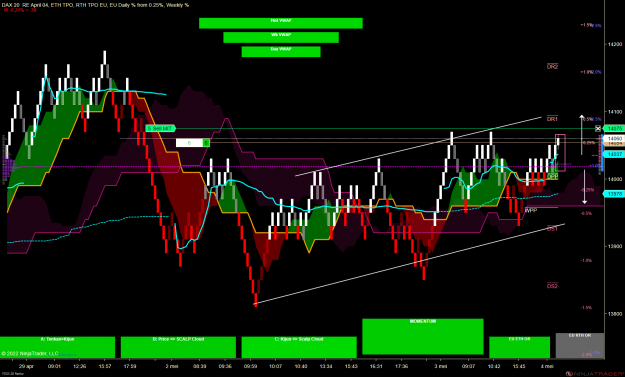Select the white down arrow drawing

tap(585, 187)
